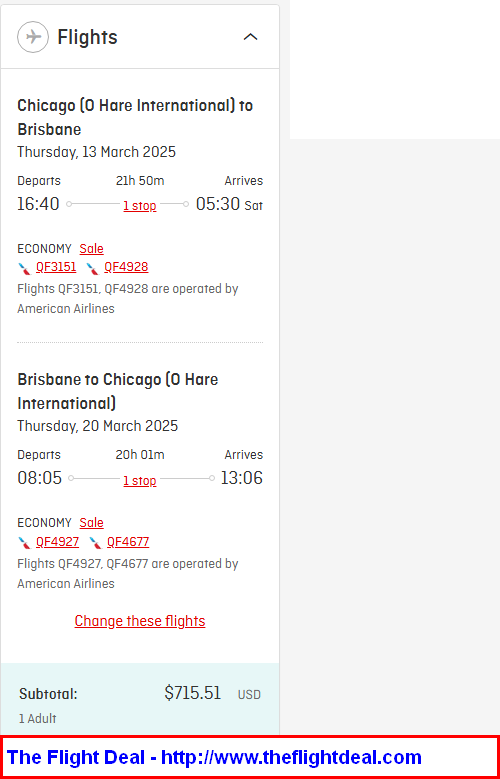
Task: Open flight QF3151 details link
Action: 56,267
